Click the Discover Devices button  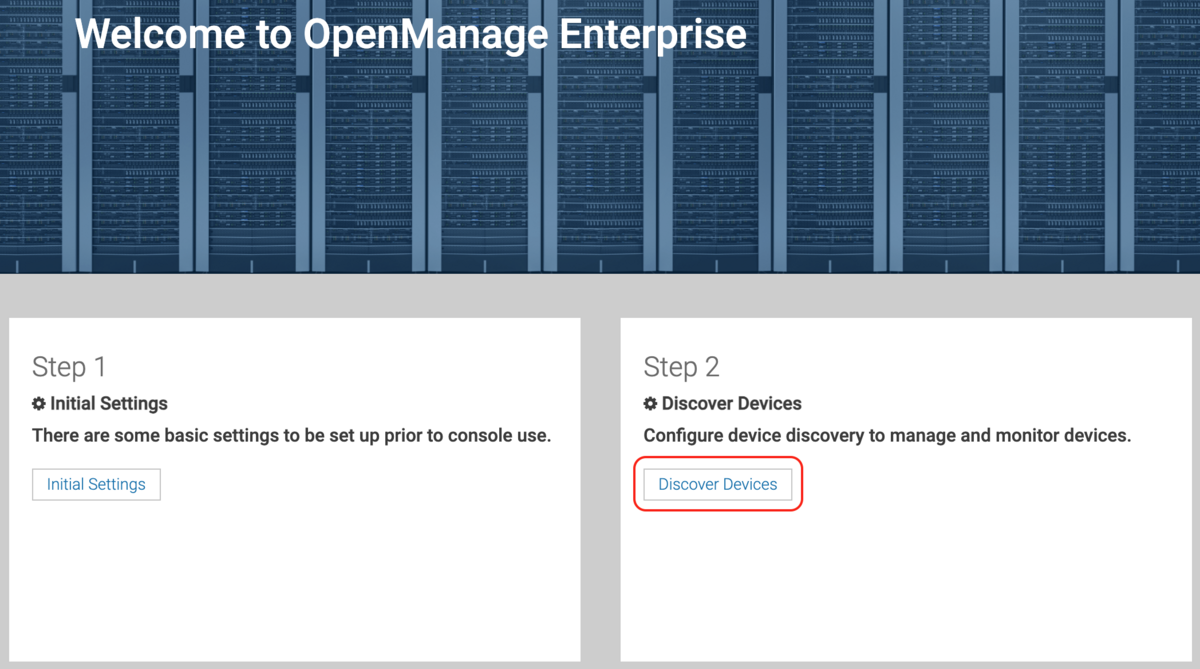click(718, 484)
